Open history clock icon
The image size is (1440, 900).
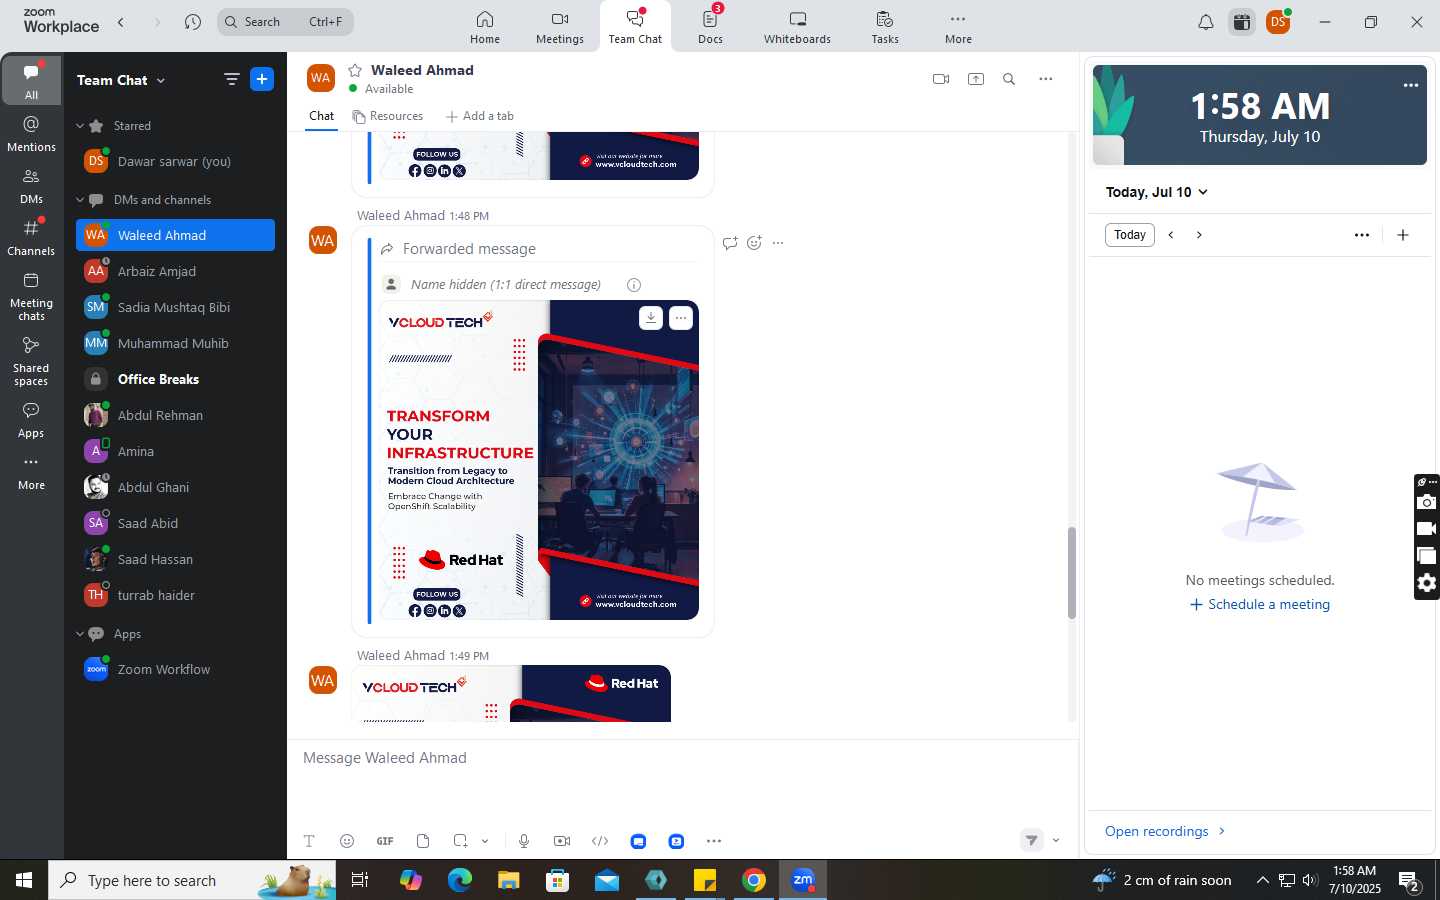[x=193, y=21]
